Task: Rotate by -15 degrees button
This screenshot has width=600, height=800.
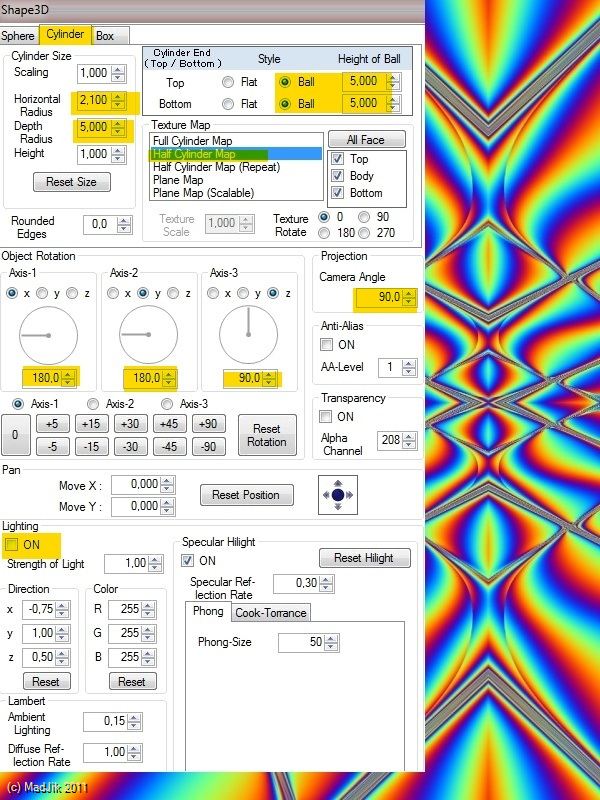Action: (91, 446)
